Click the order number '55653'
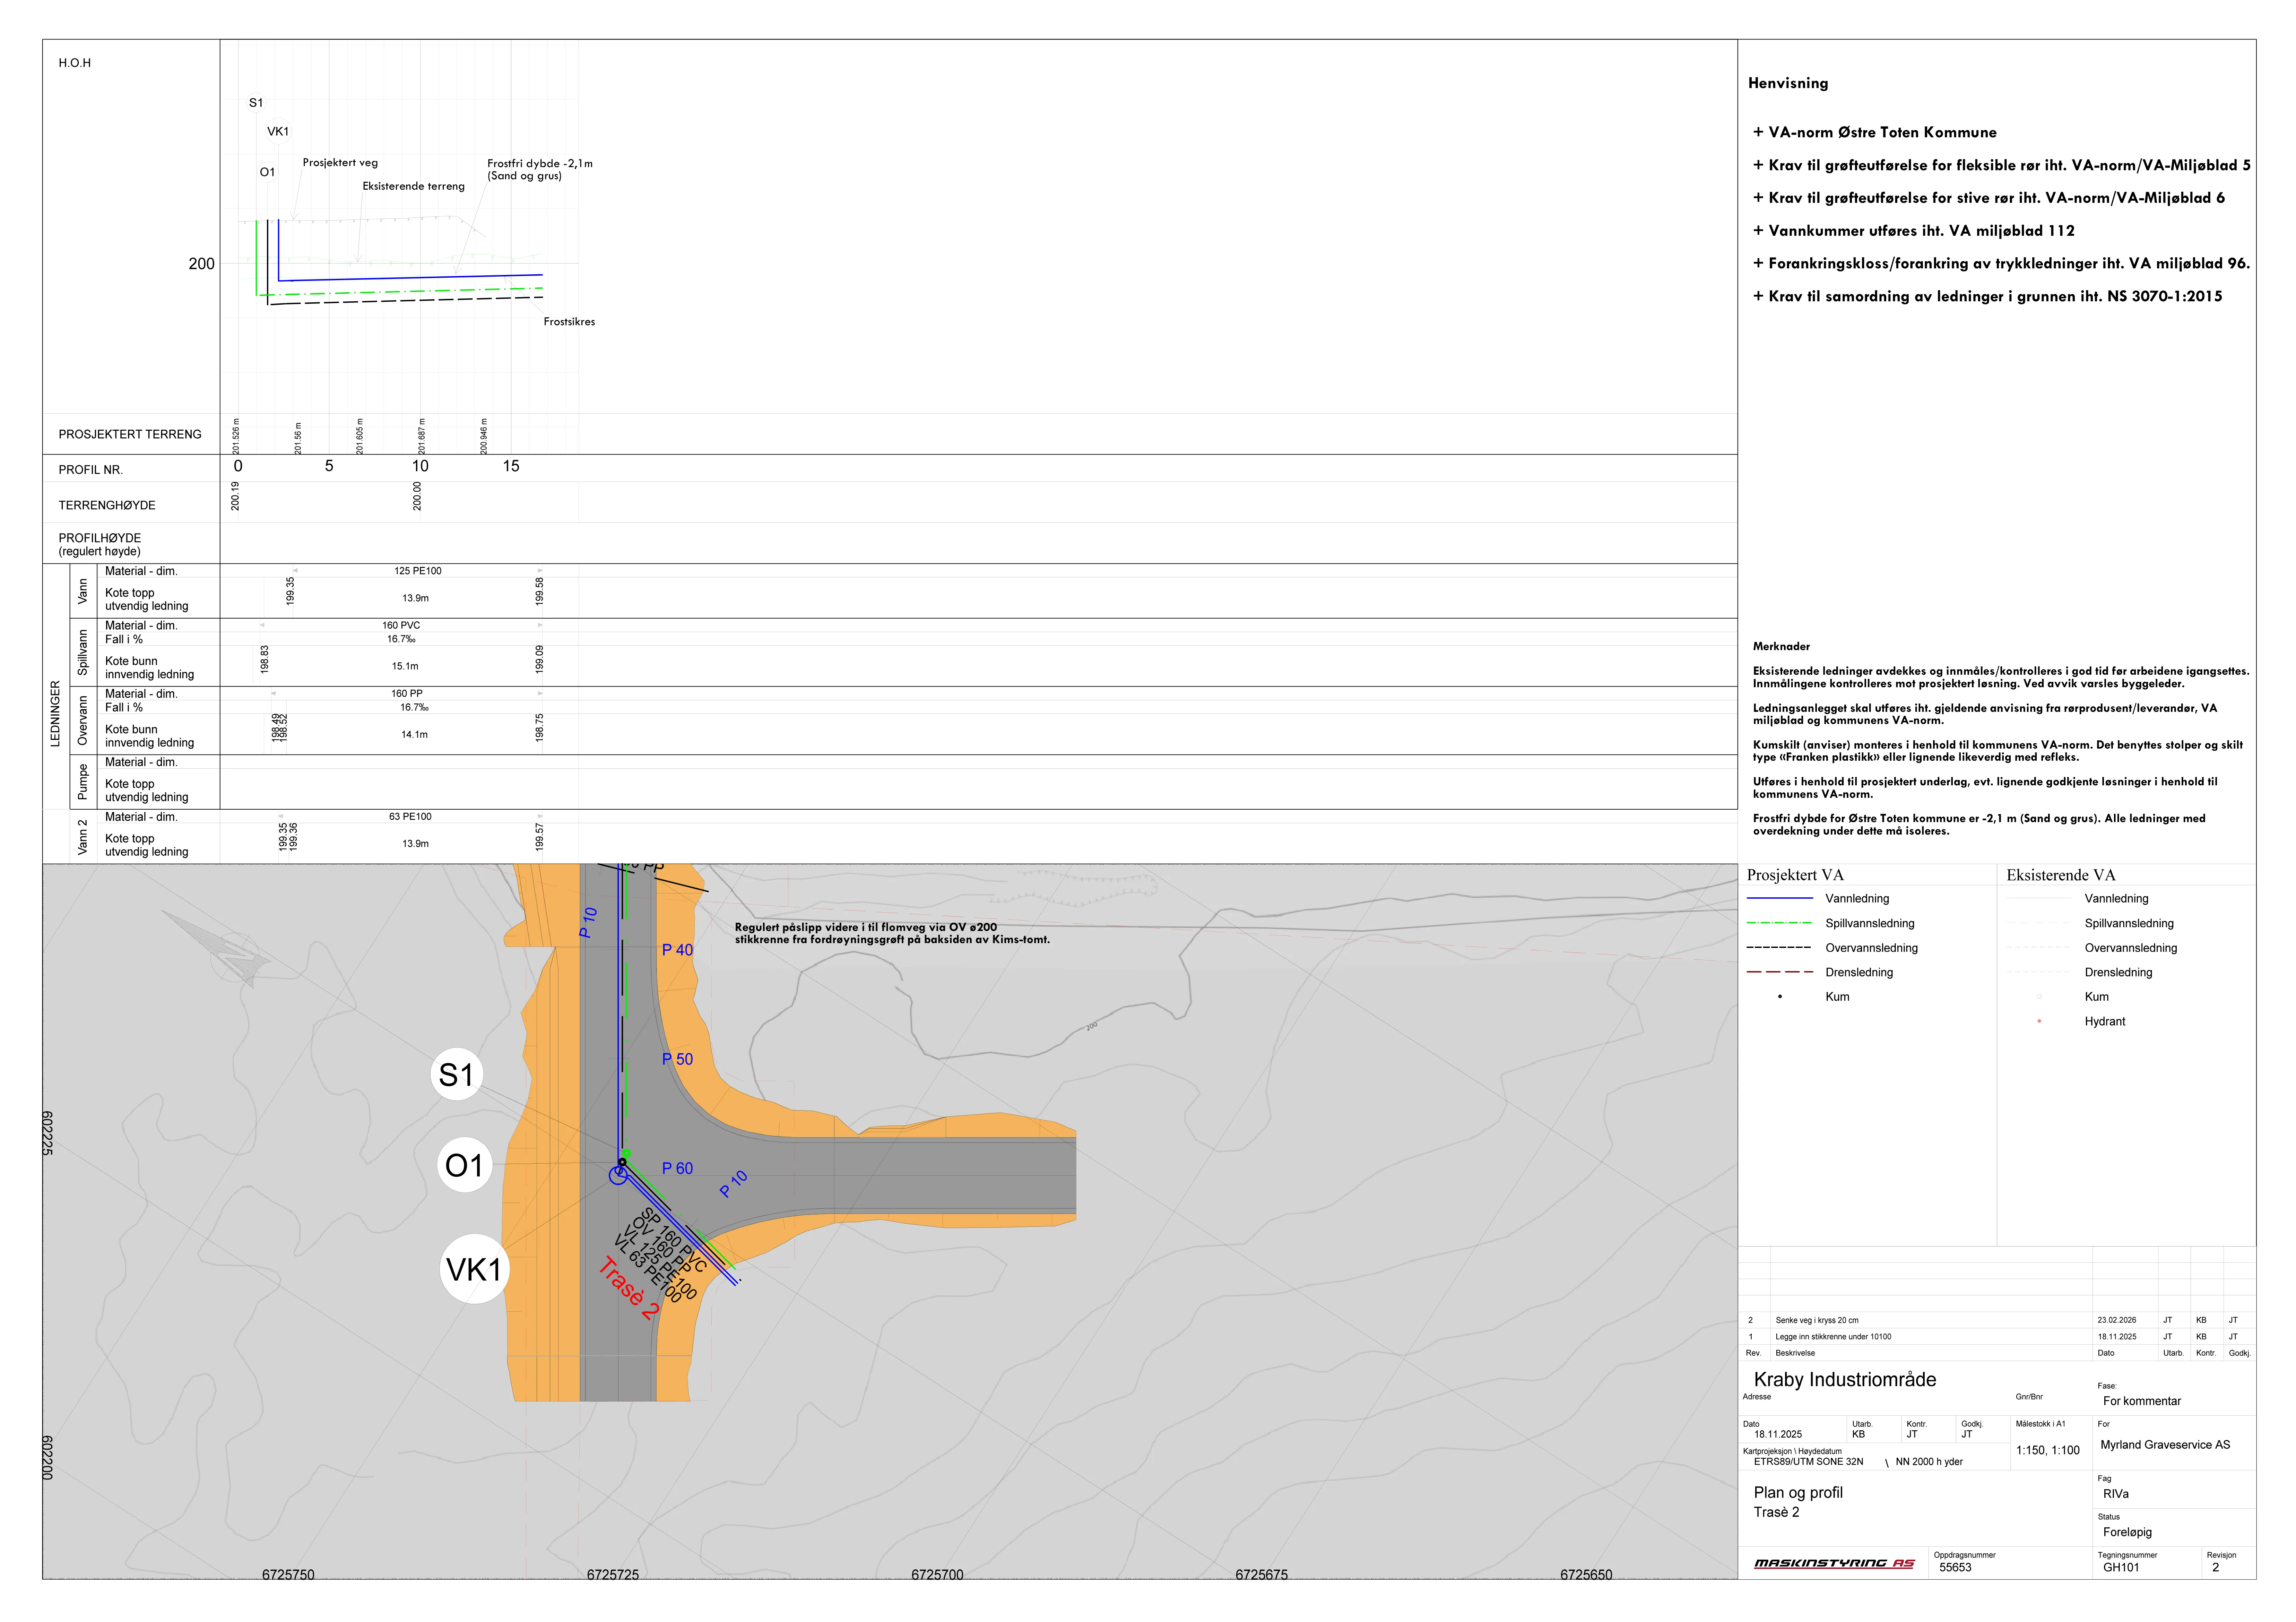 [x=1955, y=1568]
